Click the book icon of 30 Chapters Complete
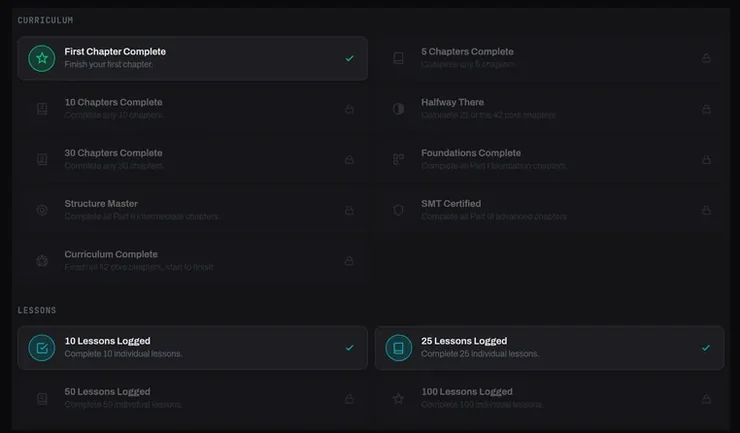This screenshot has width=740, height=433. 42,160
